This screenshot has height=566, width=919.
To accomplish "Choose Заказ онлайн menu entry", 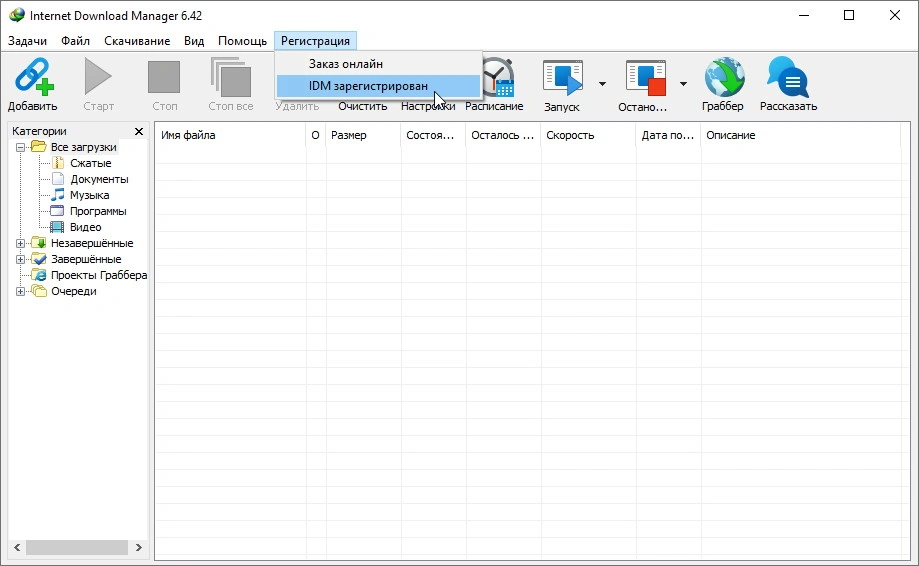I will coord(379,64).
